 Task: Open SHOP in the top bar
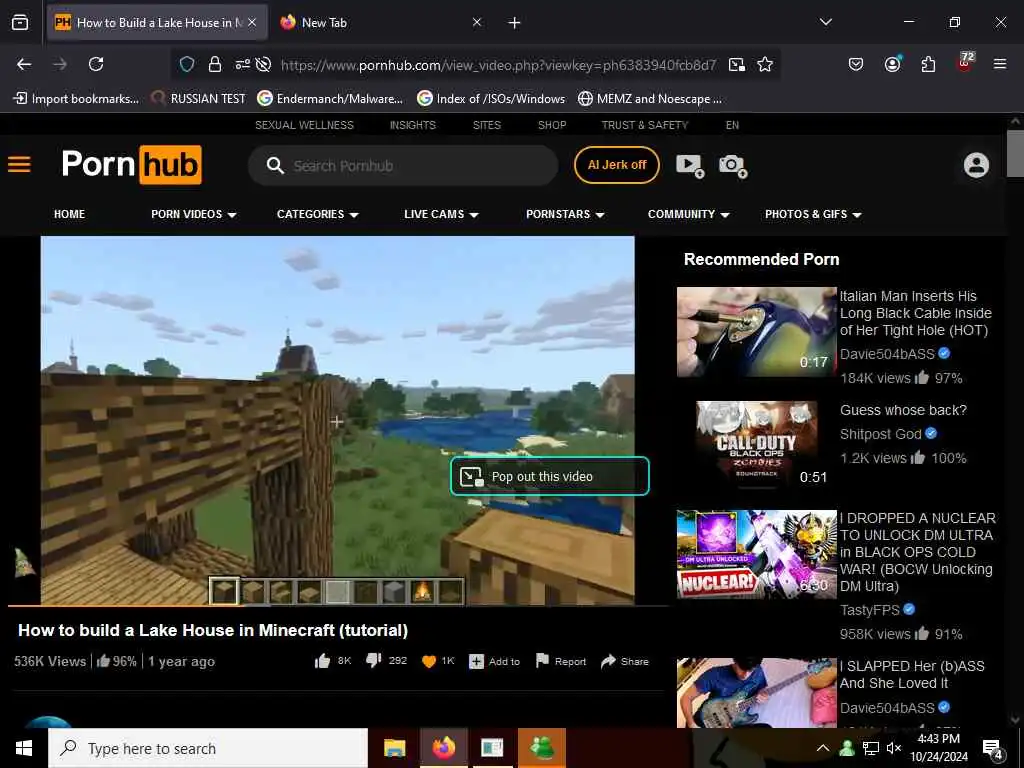click(x=552, y=125)
